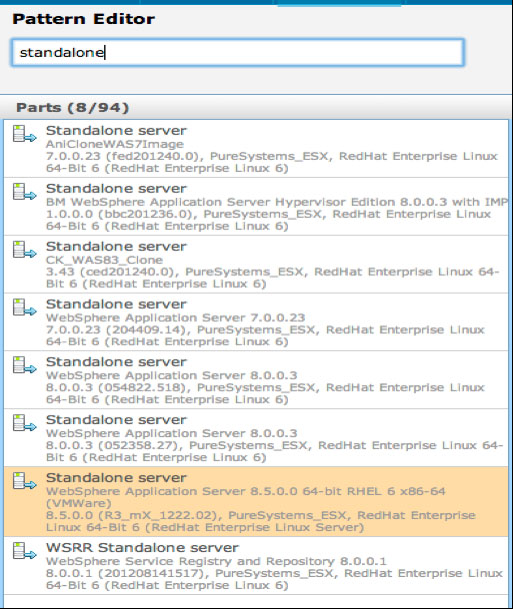Click server icon for highlighted 8.5.0.0 part

pyautogui.click(x=24, y=481)
